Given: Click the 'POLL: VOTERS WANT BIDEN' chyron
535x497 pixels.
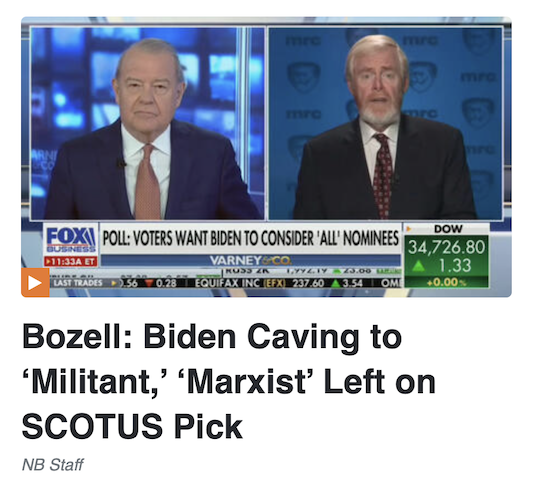Looking at the screenshot, I should [251, 238].
